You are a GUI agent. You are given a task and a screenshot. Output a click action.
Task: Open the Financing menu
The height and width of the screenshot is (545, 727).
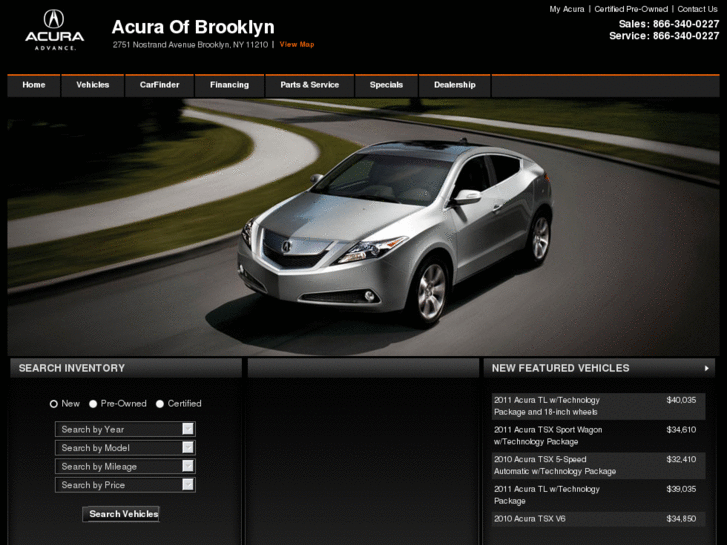[x=230, y=85]
